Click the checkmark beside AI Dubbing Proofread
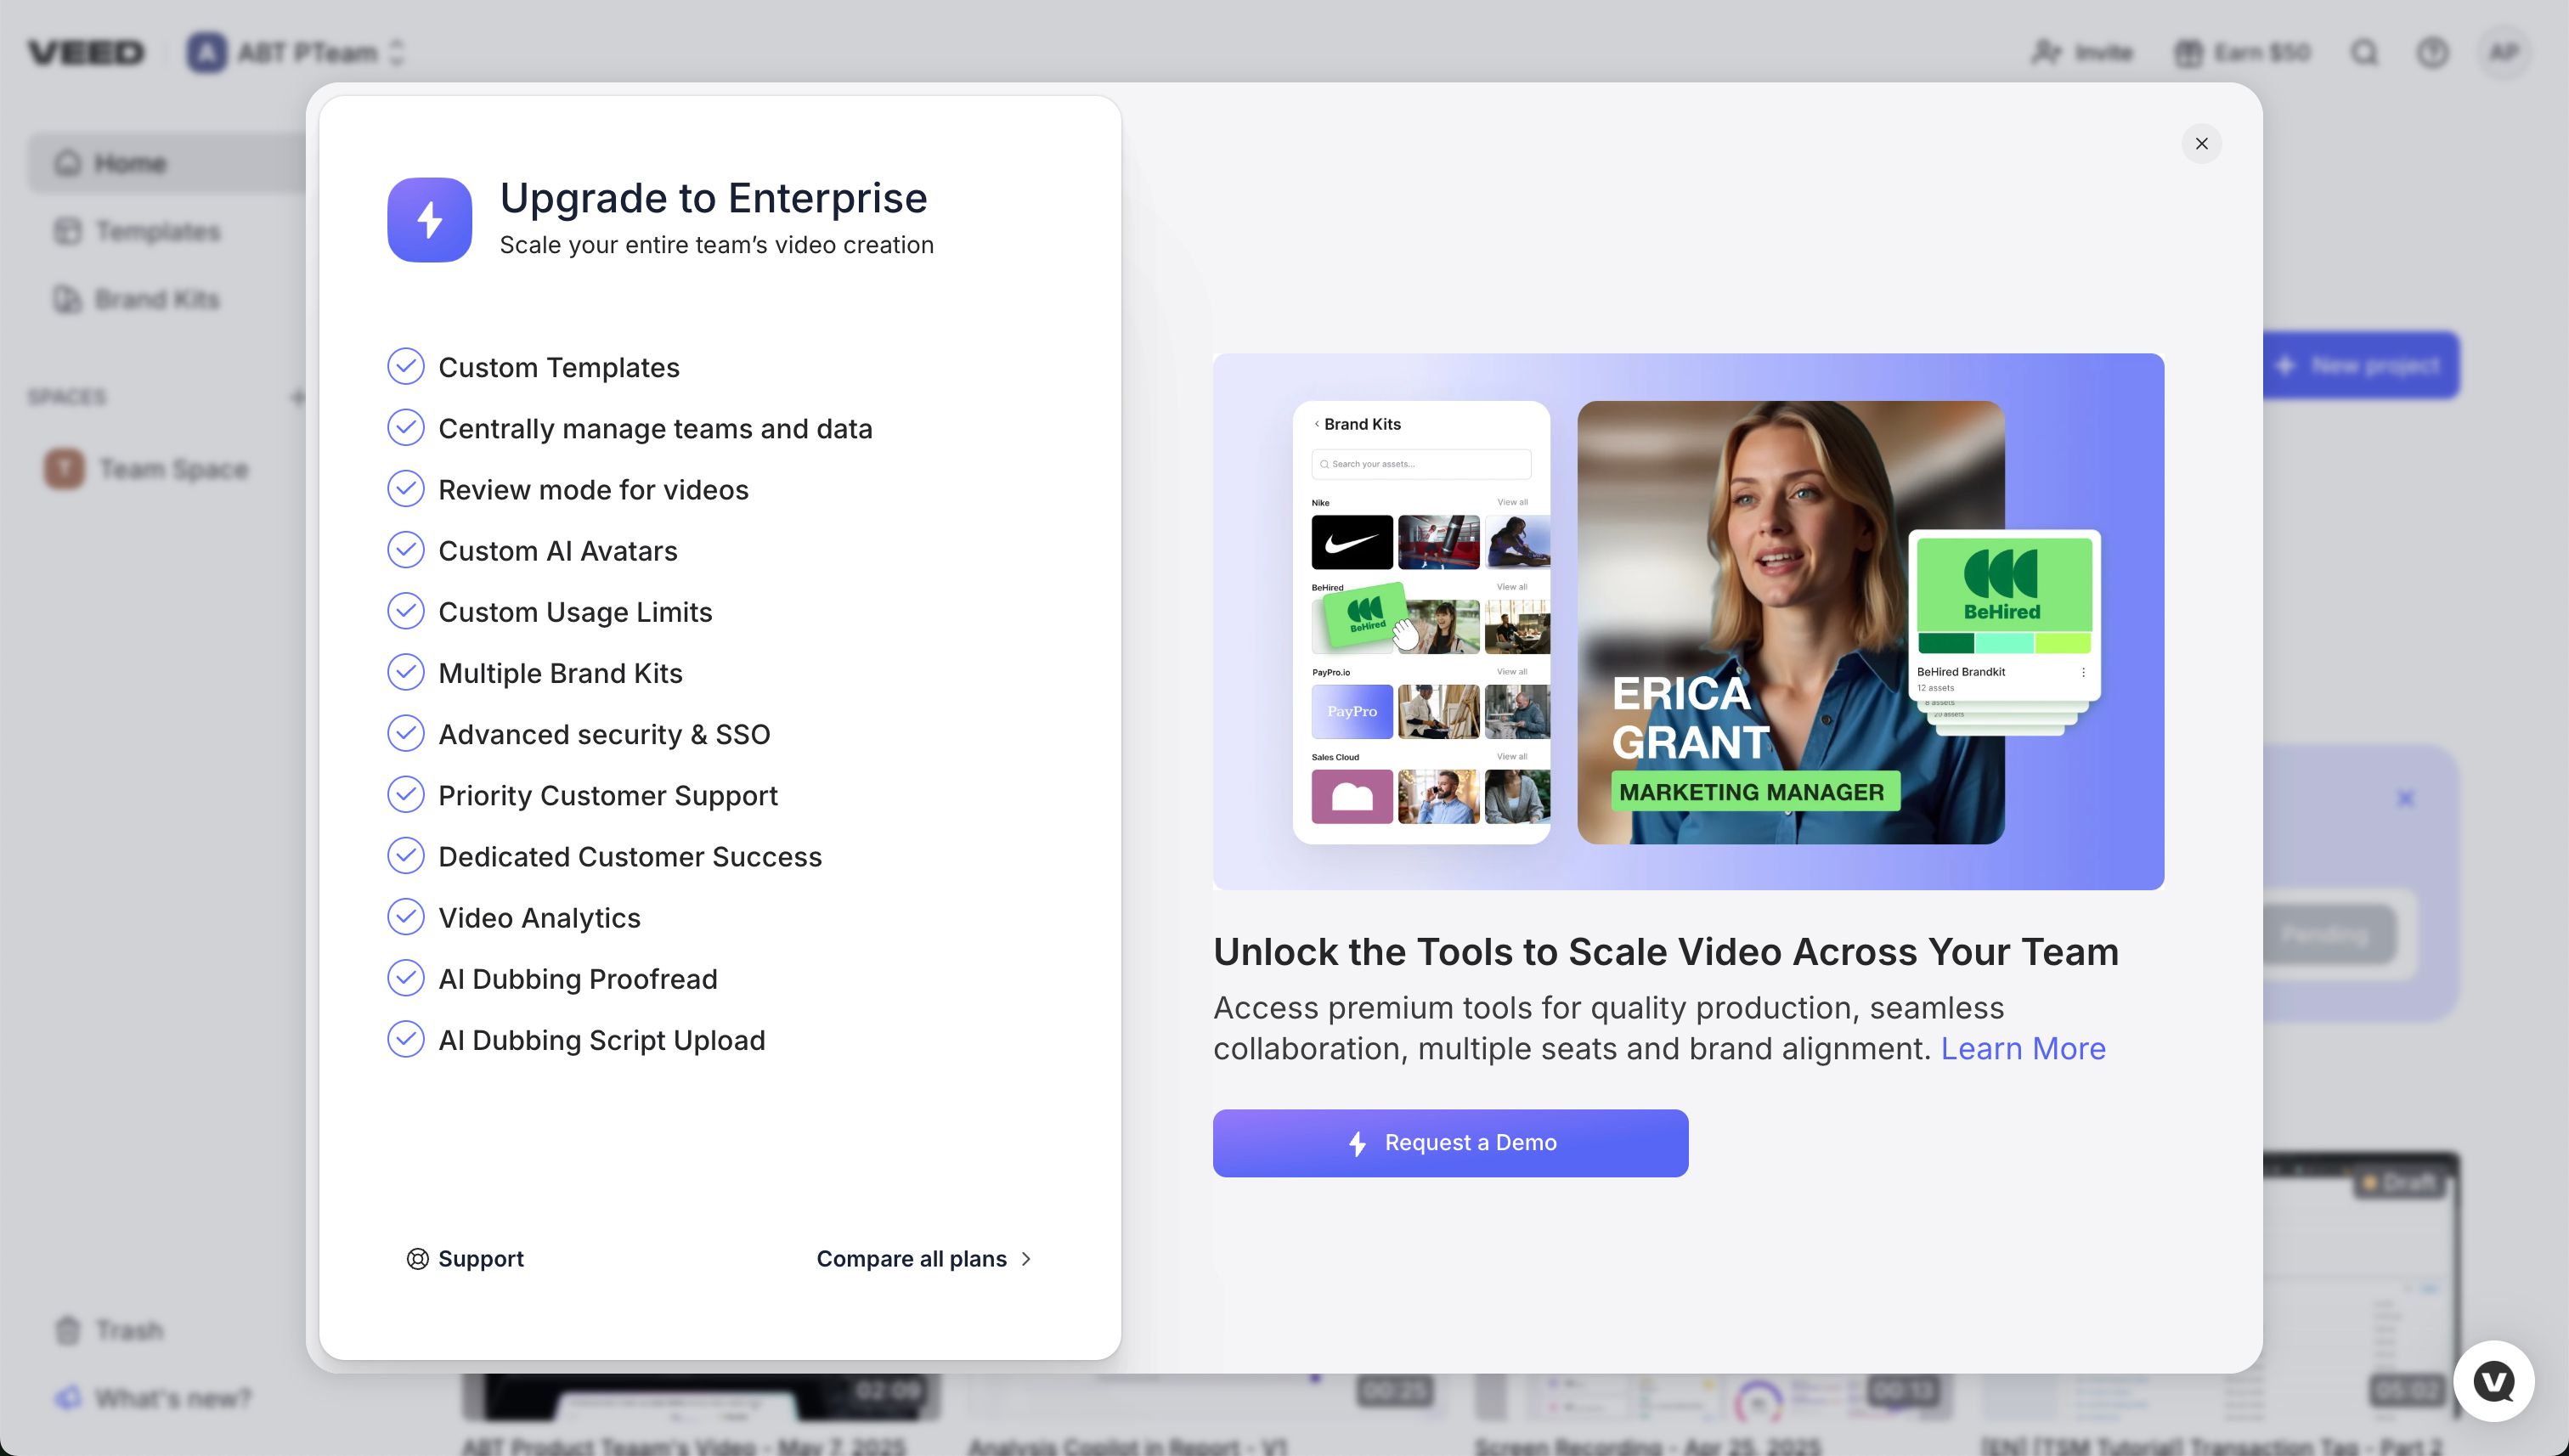 405,978
